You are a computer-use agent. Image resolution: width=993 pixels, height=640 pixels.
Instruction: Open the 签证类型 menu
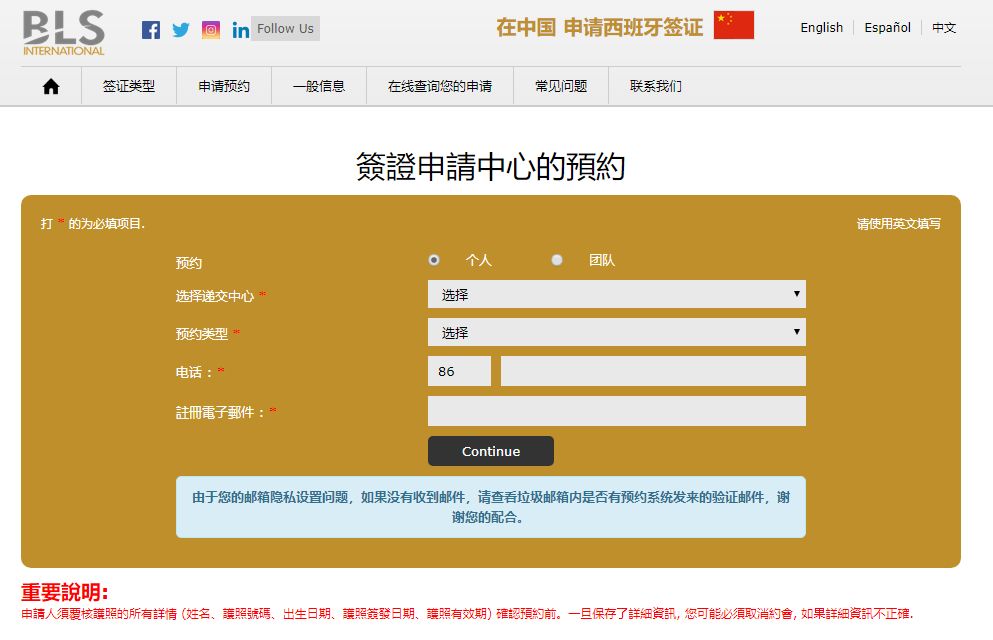coord(129,87)
